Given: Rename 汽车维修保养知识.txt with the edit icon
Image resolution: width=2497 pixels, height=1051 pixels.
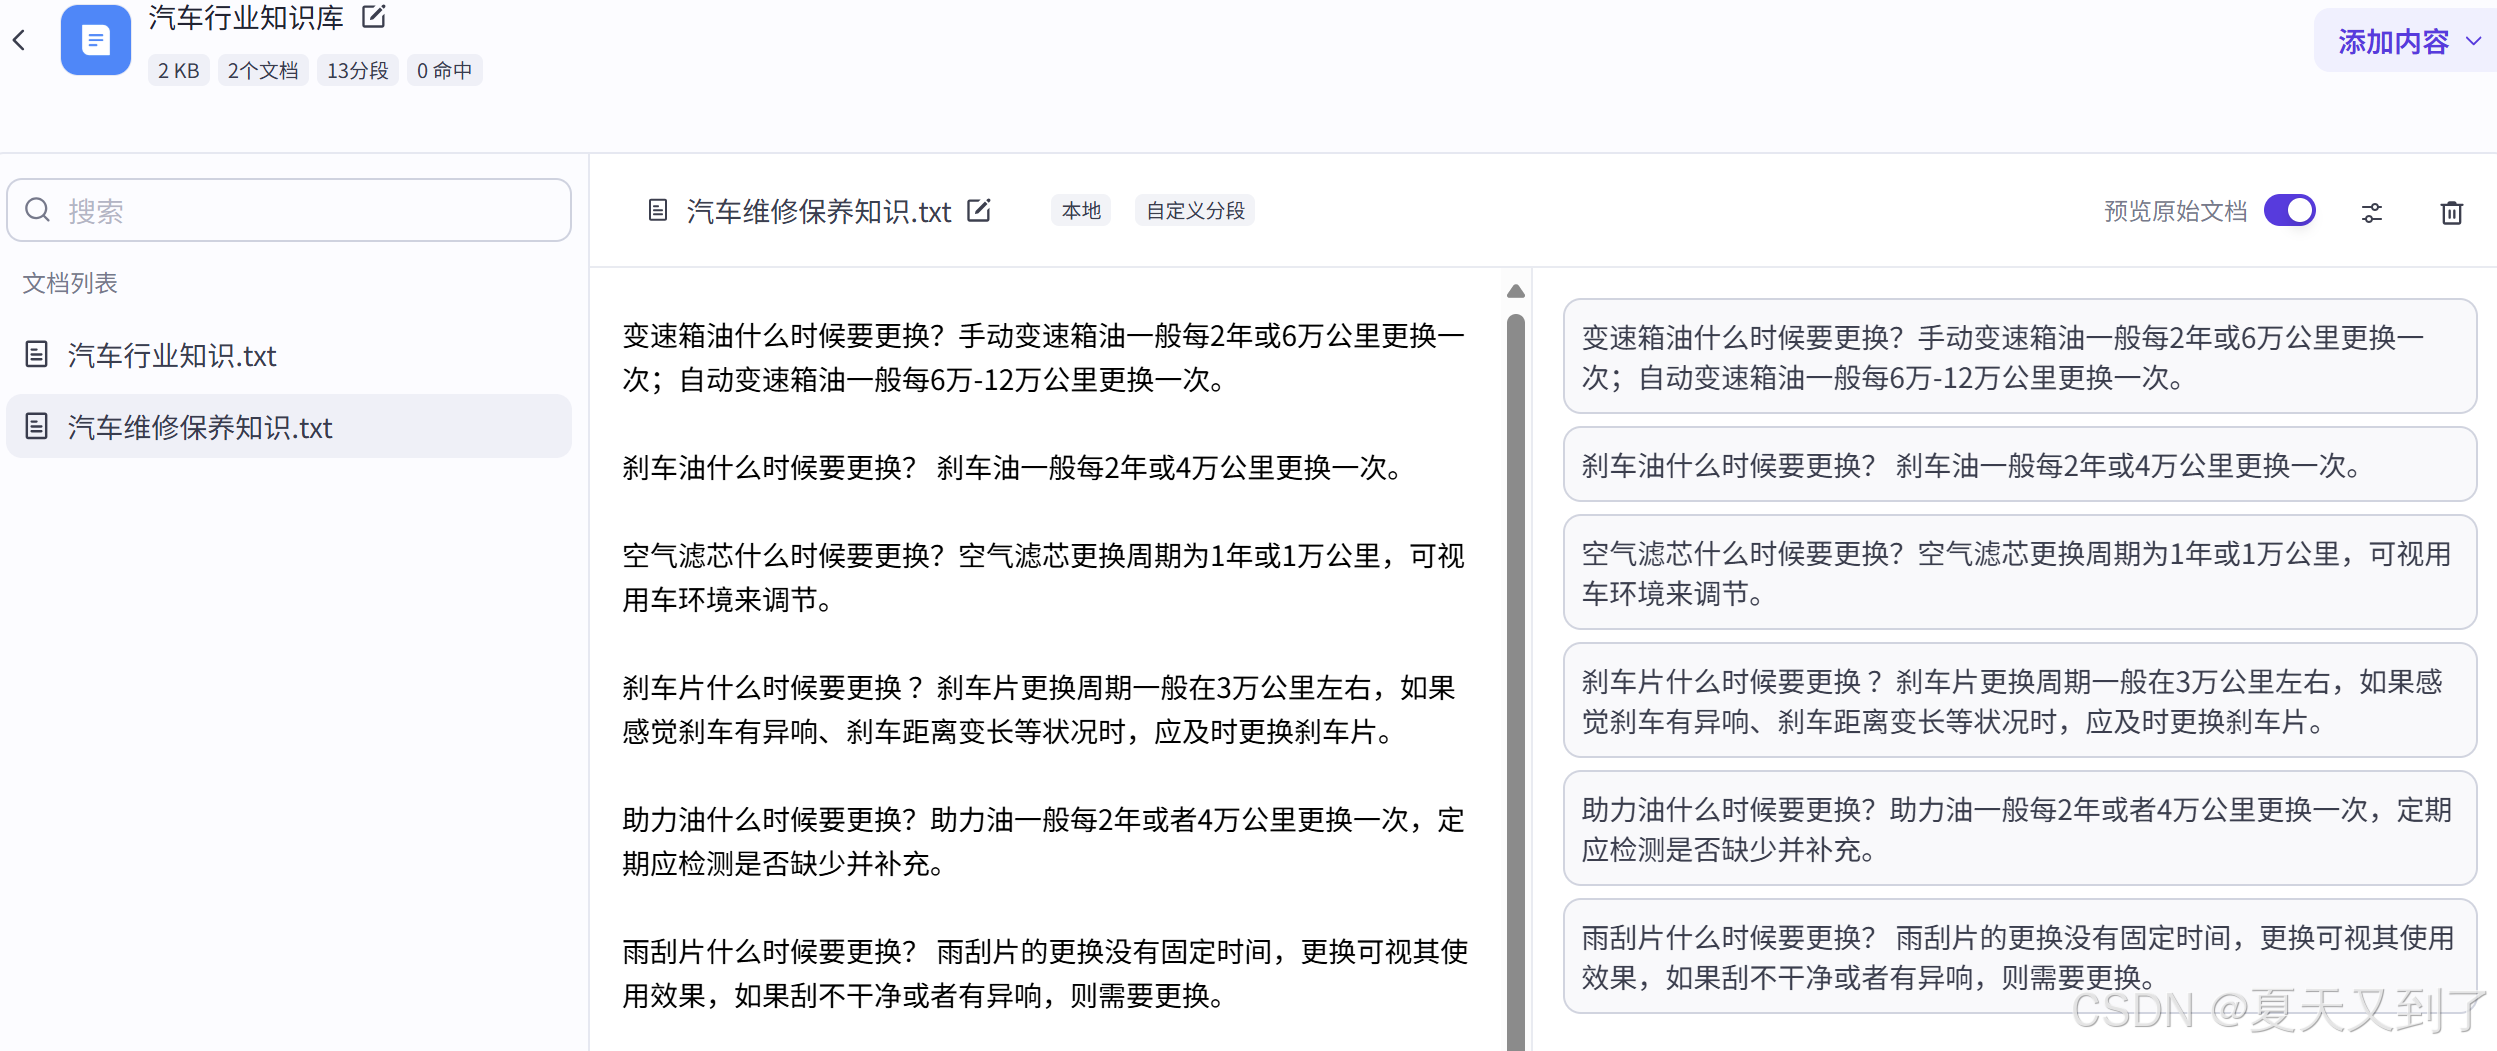Looking at the screenshot, I should click(x=979, y=210).
